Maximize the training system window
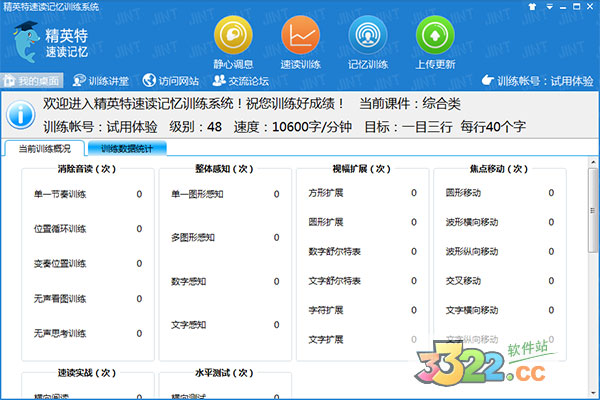 point(577,7)
